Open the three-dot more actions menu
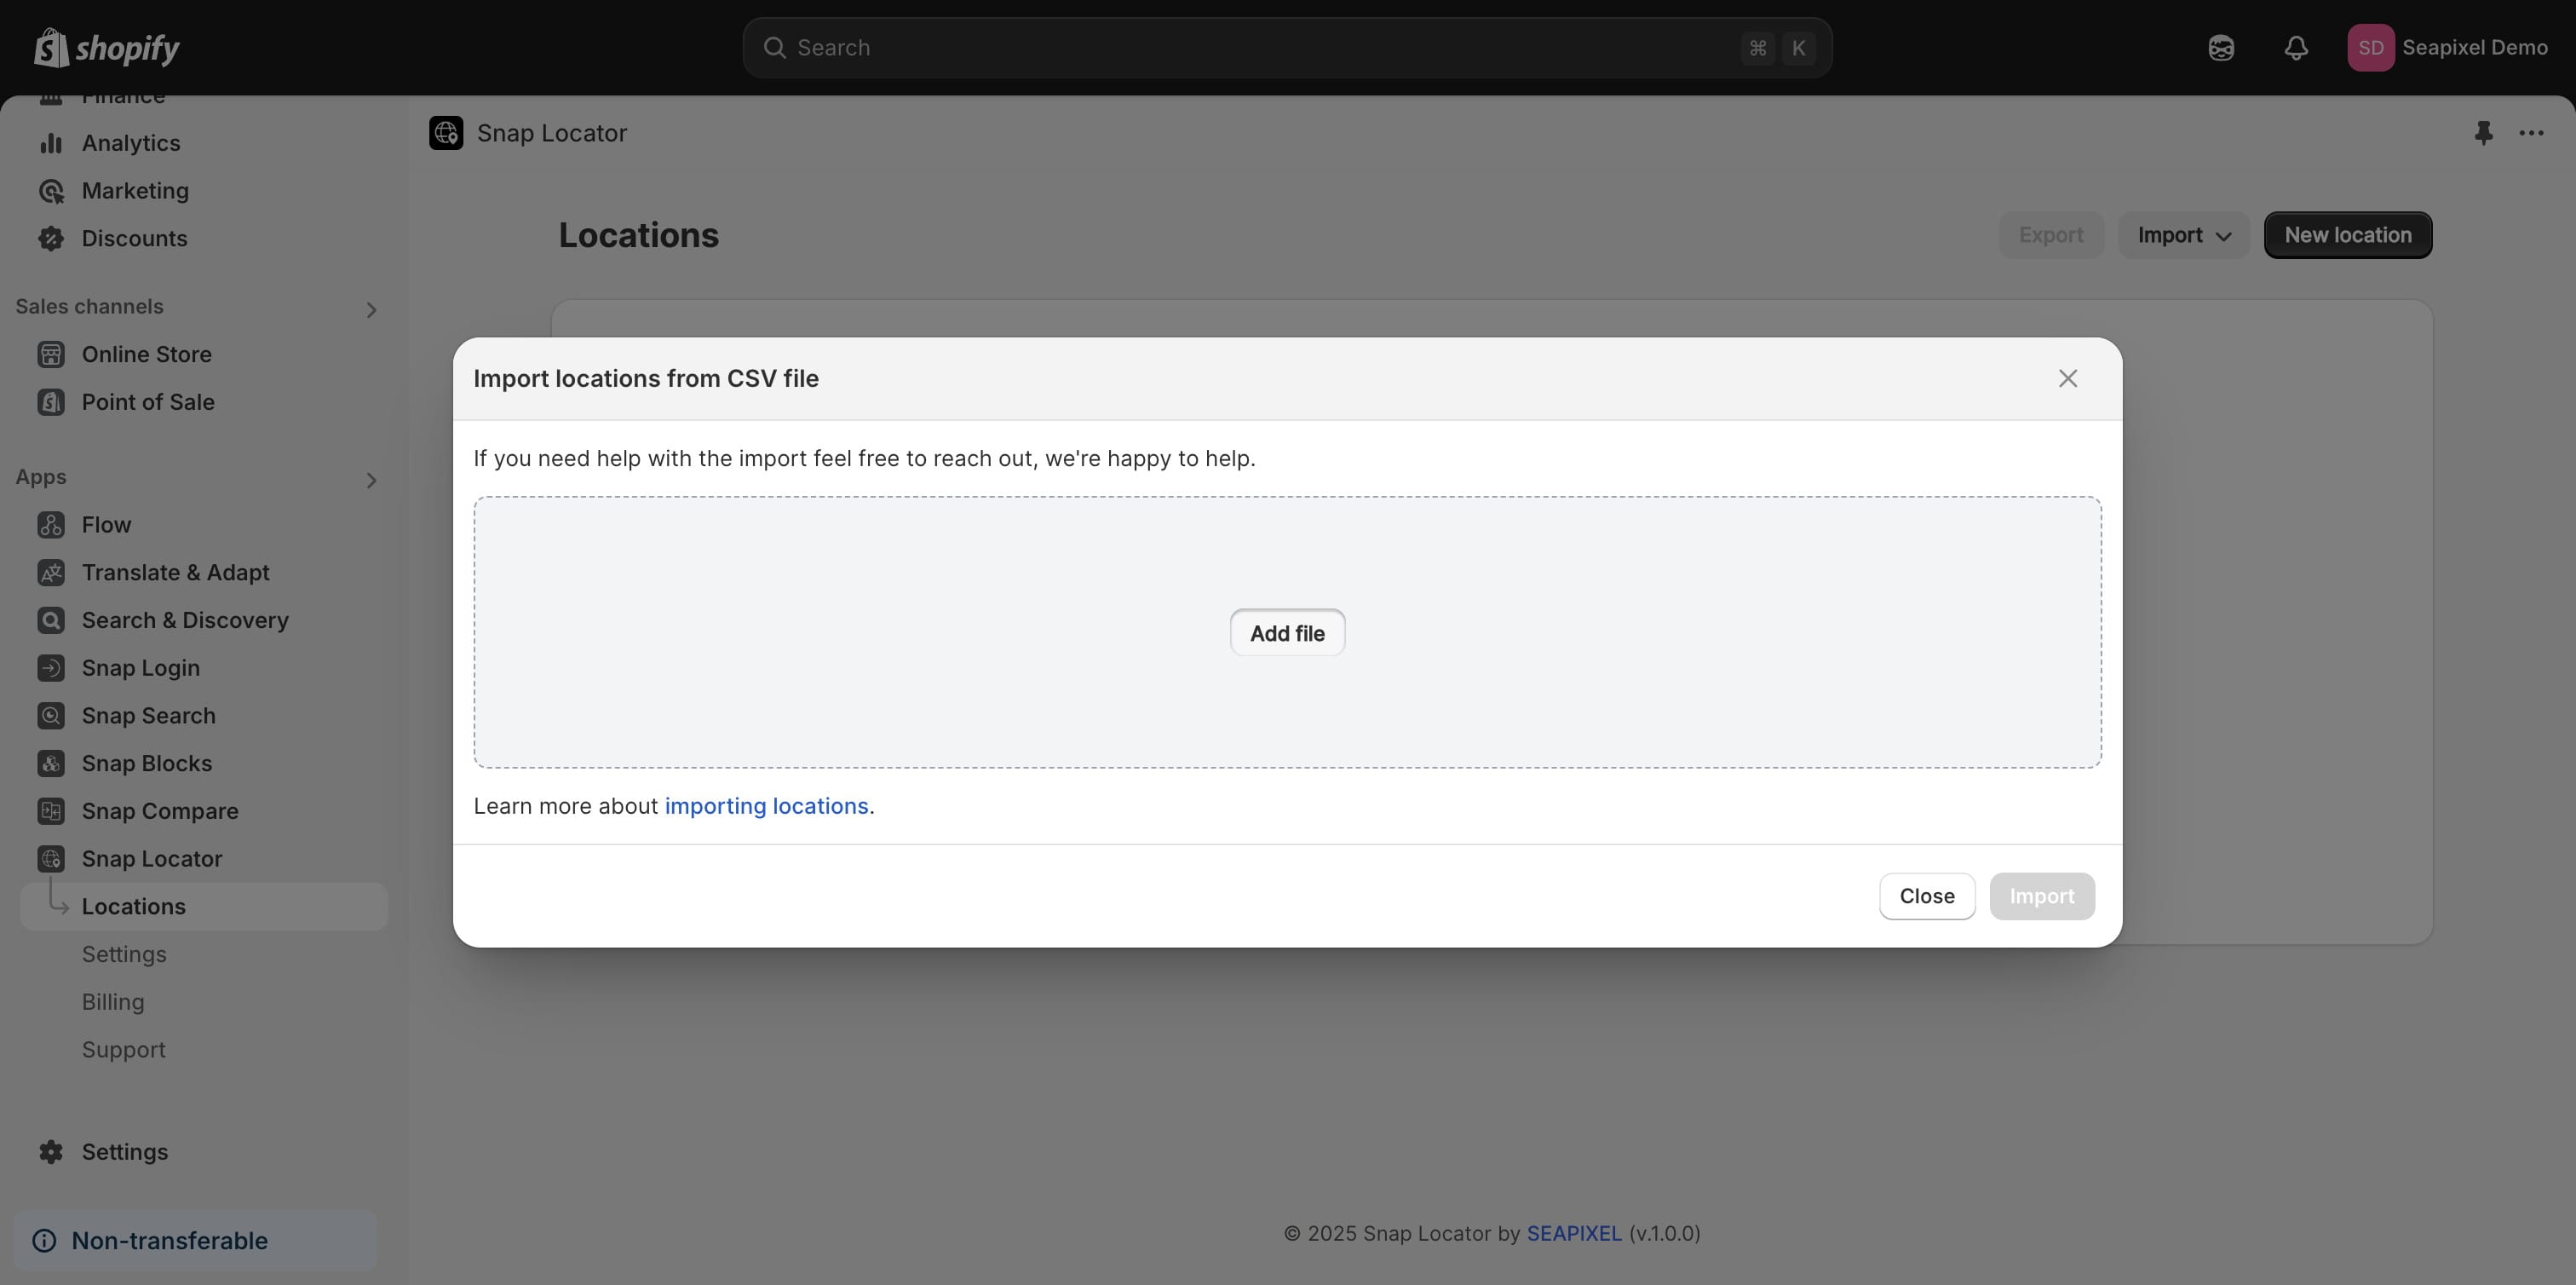This screenshot has height=1285, width=2576. tap(2531, 133)
